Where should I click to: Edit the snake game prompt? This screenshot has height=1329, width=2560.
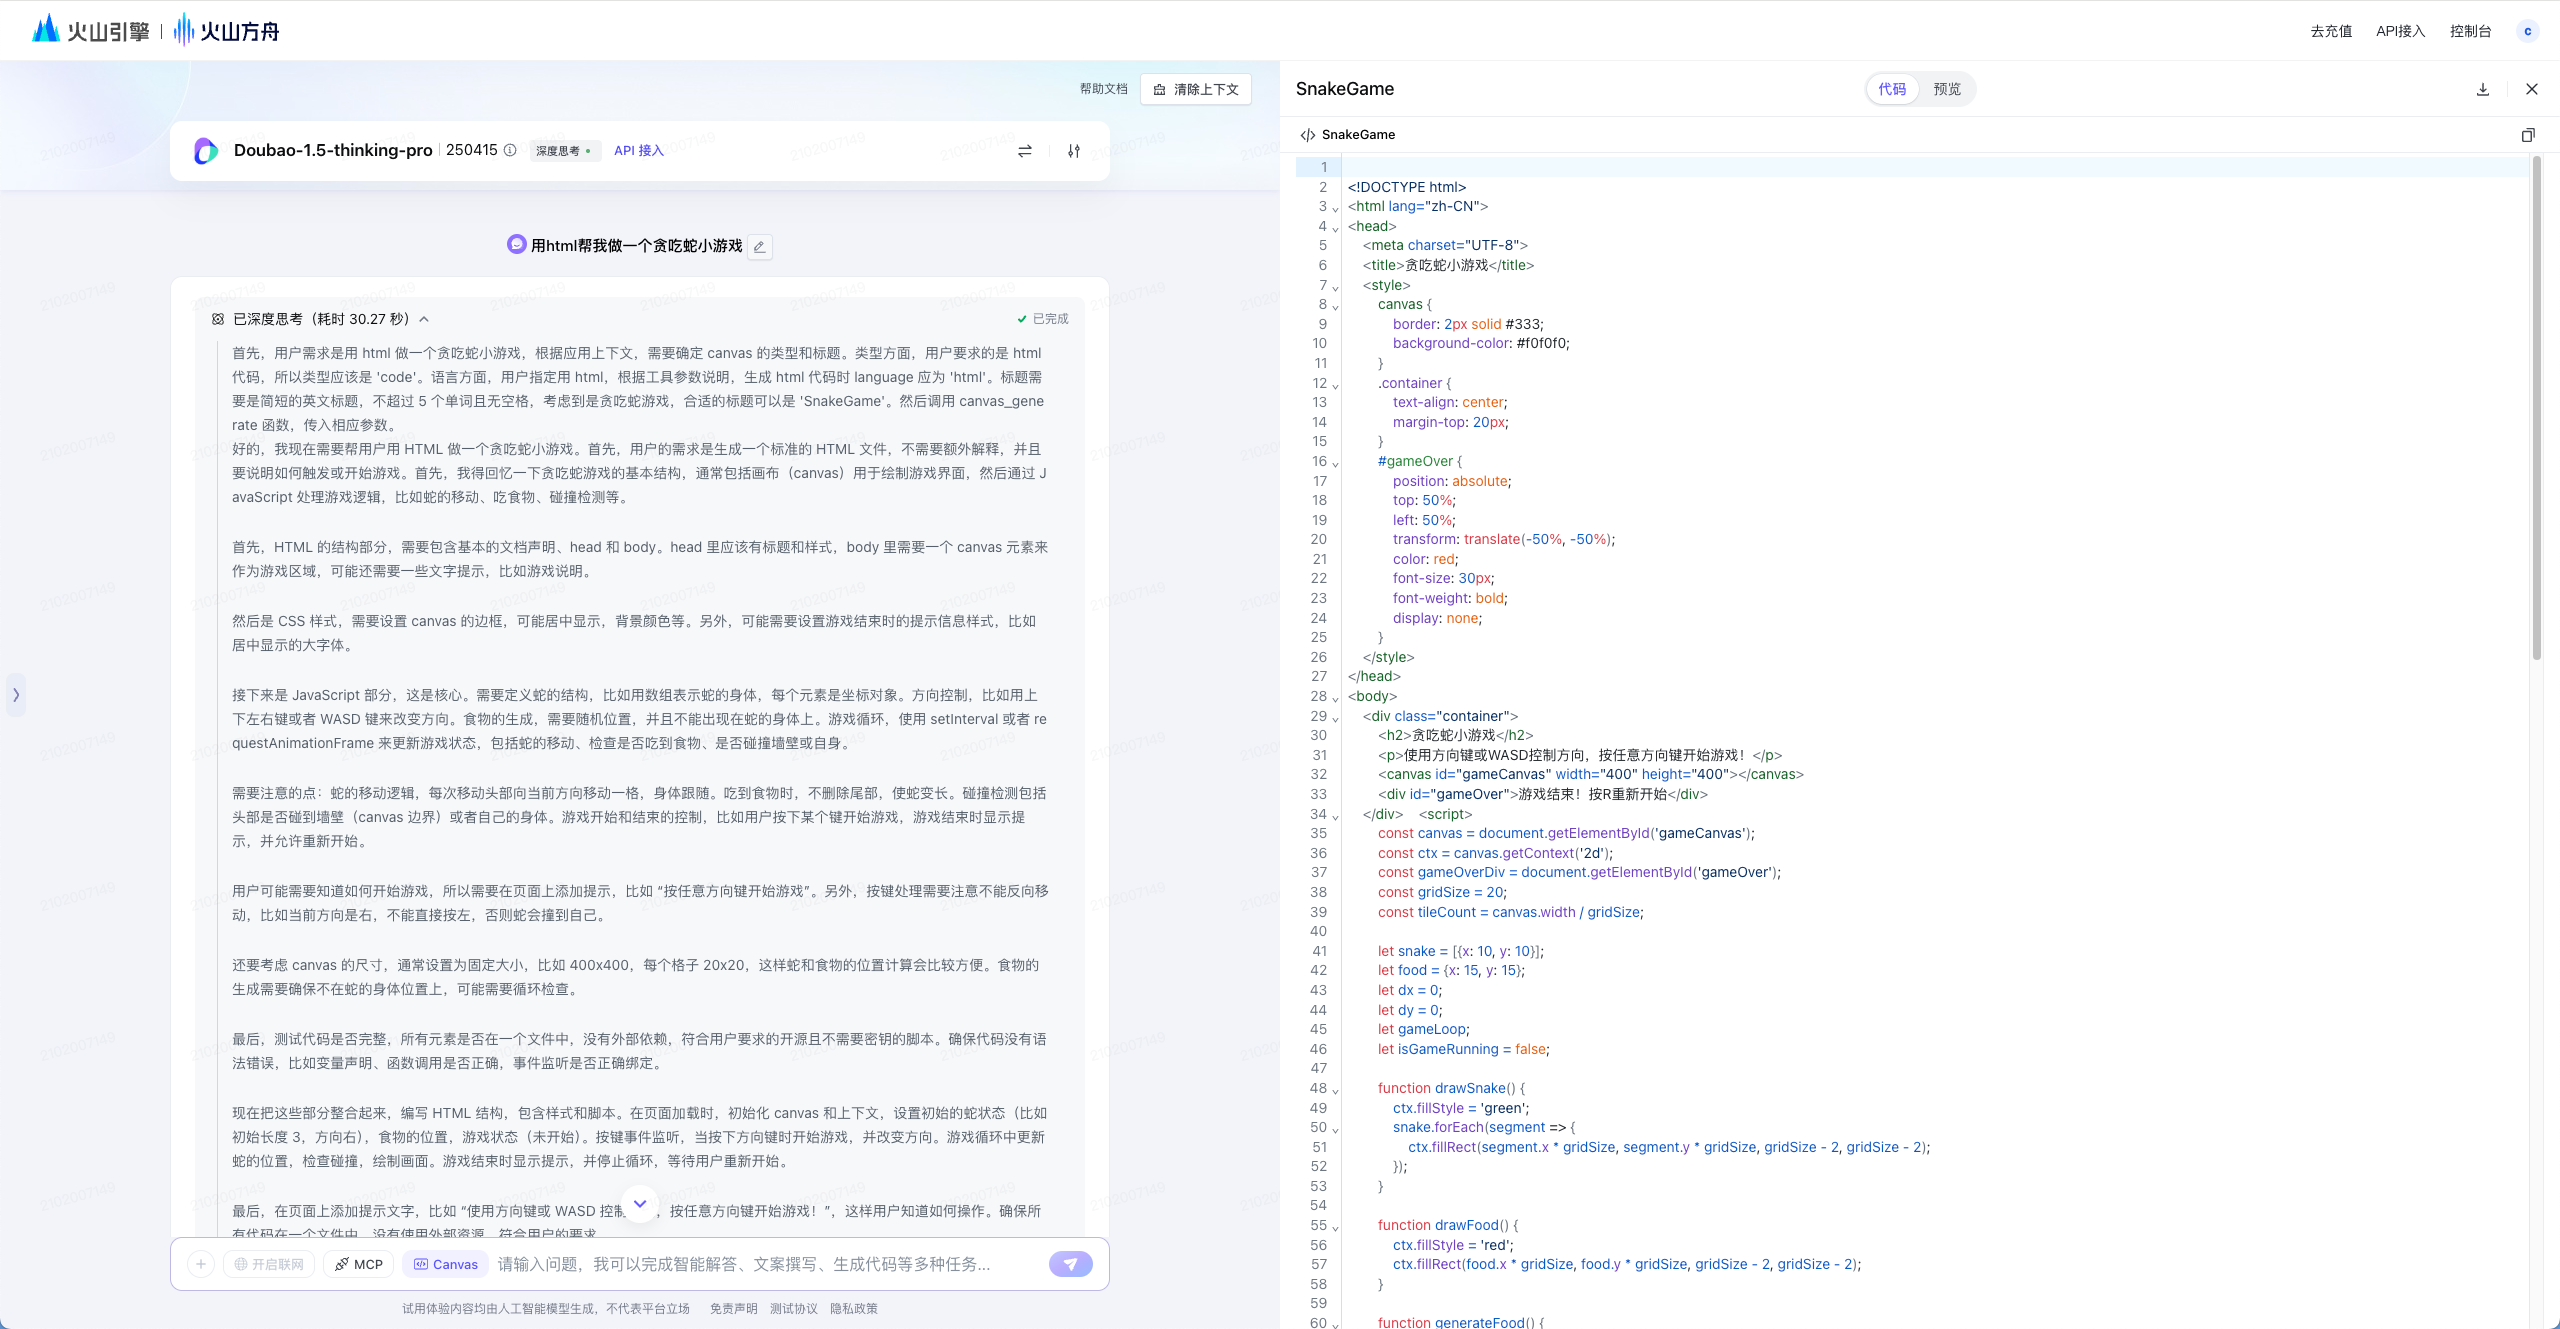760,246
